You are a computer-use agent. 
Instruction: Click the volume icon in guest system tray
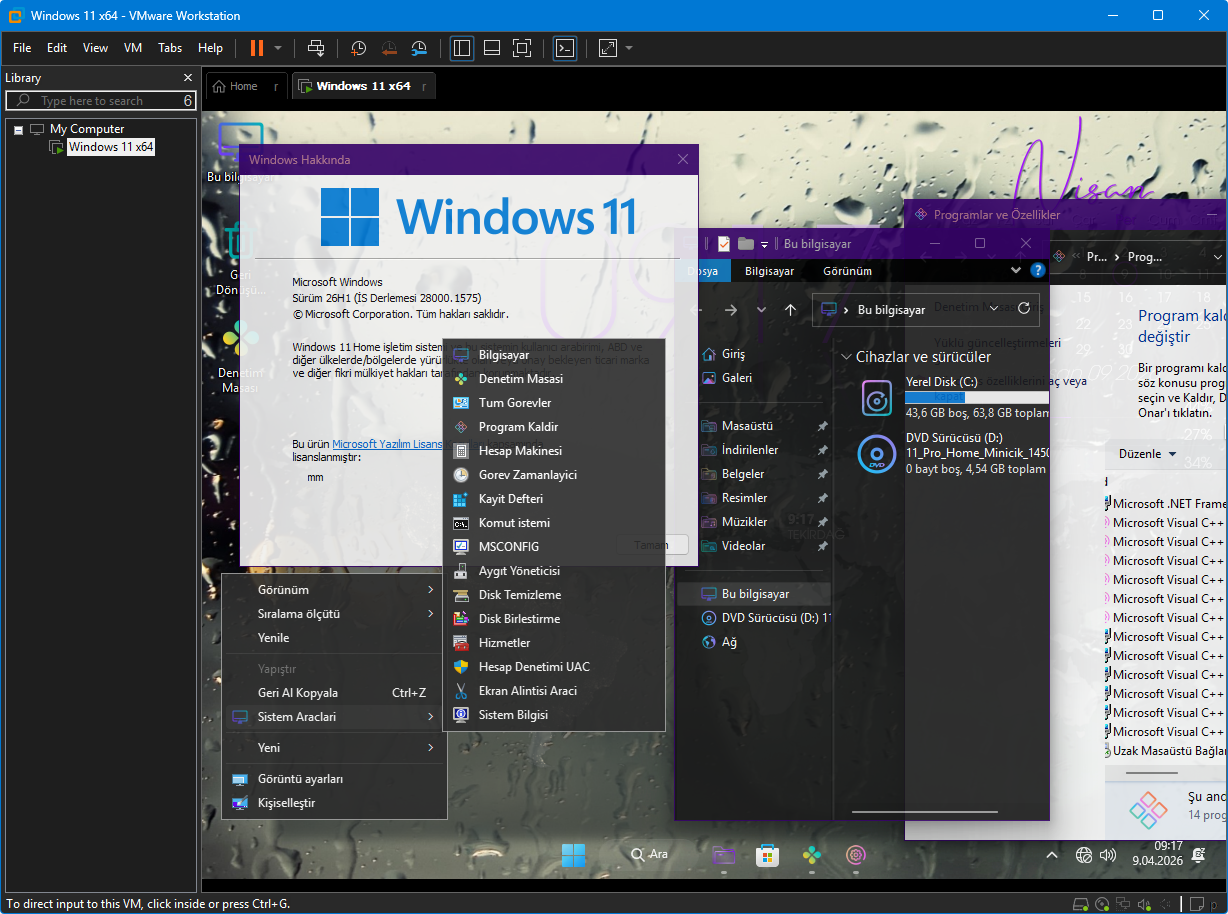click(x=1107, y=855)
